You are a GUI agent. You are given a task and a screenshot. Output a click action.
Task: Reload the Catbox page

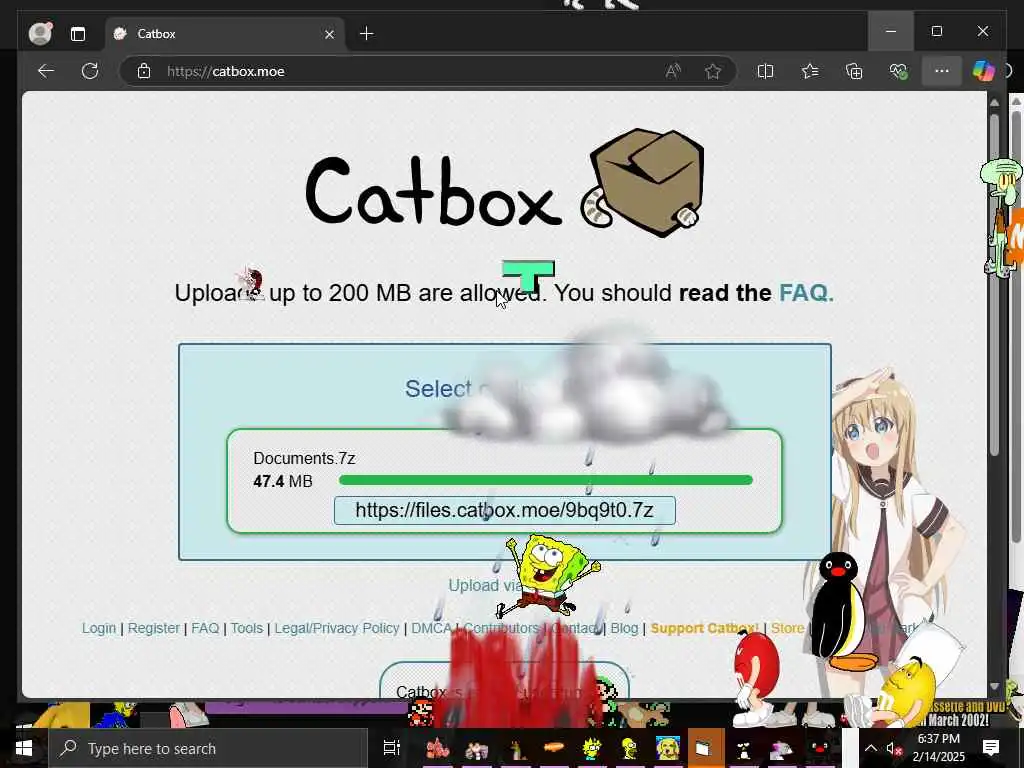point(90,71)
